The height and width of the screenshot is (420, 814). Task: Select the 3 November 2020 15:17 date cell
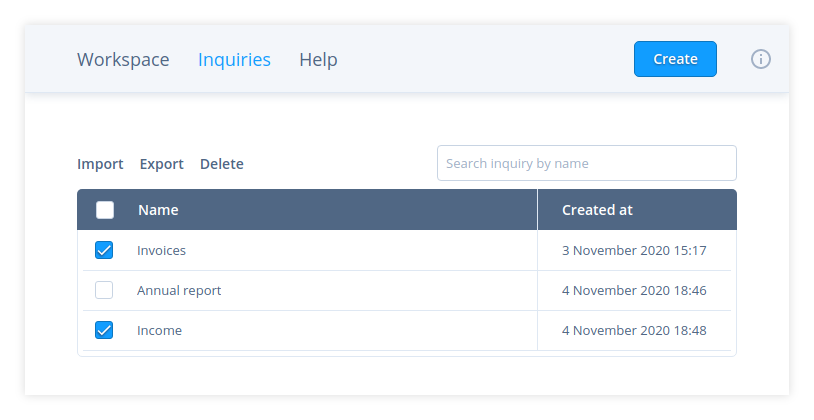634,250
